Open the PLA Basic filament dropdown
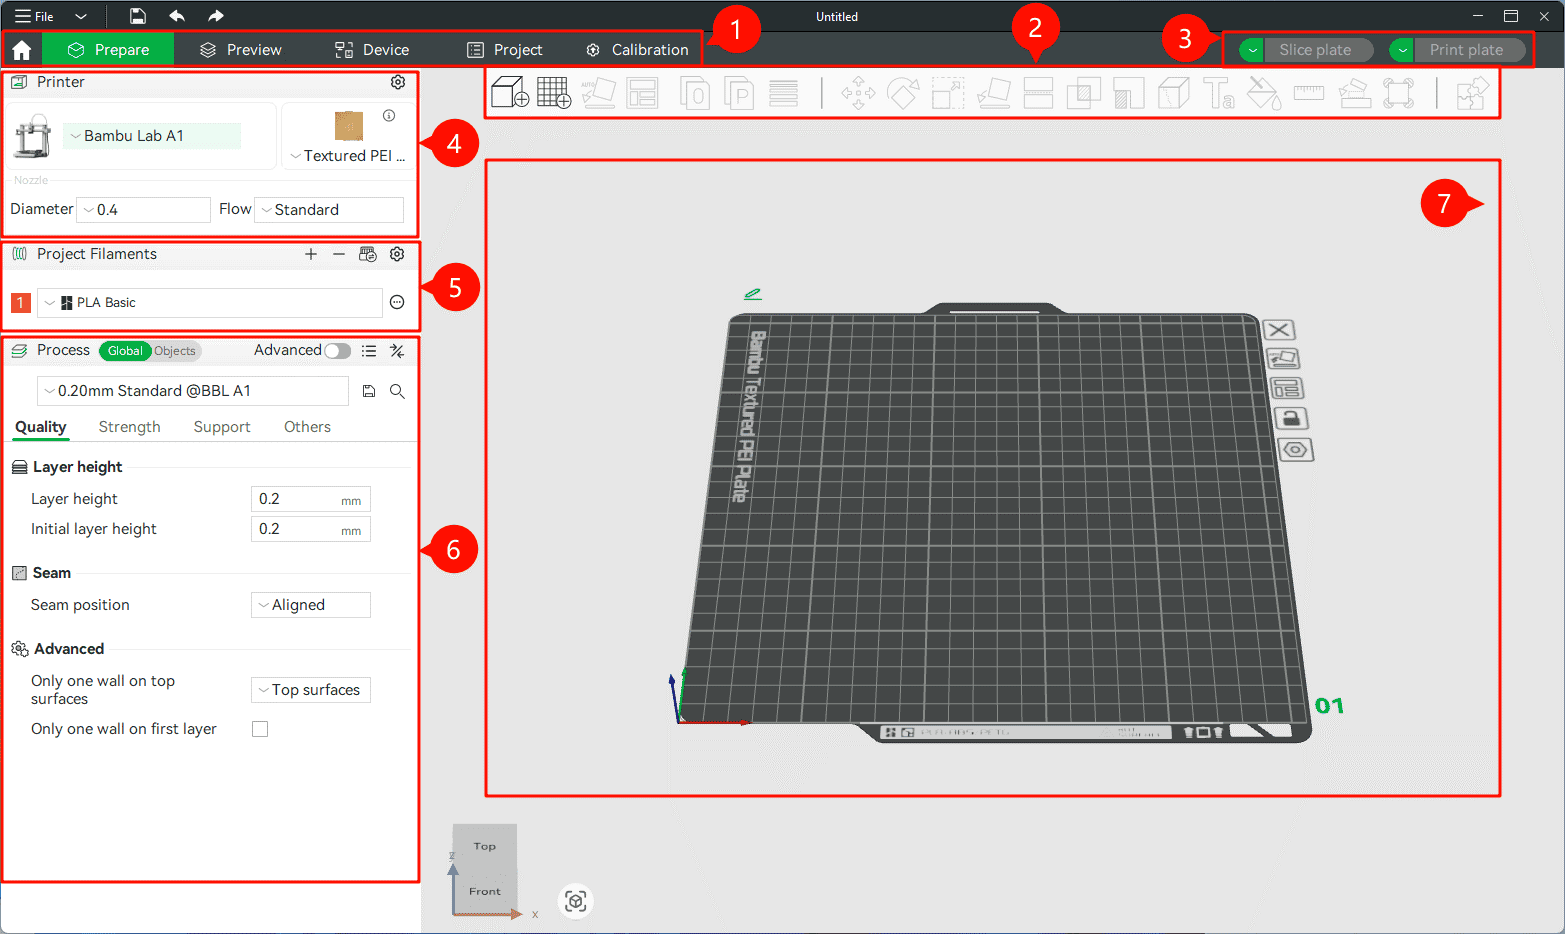This screenshot has width=1565, height=934. click(x=209, y=303)
